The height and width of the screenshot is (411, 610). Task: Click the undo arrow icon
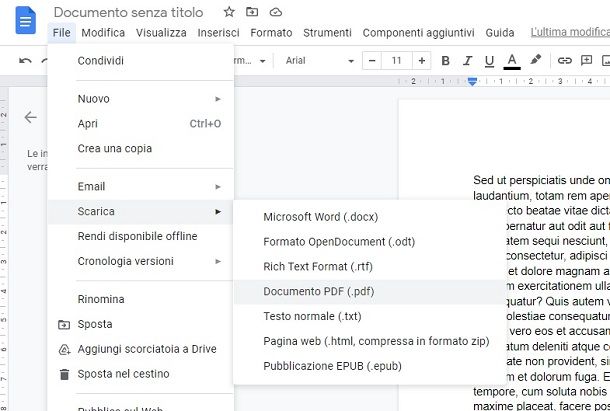tap(25, 61)
